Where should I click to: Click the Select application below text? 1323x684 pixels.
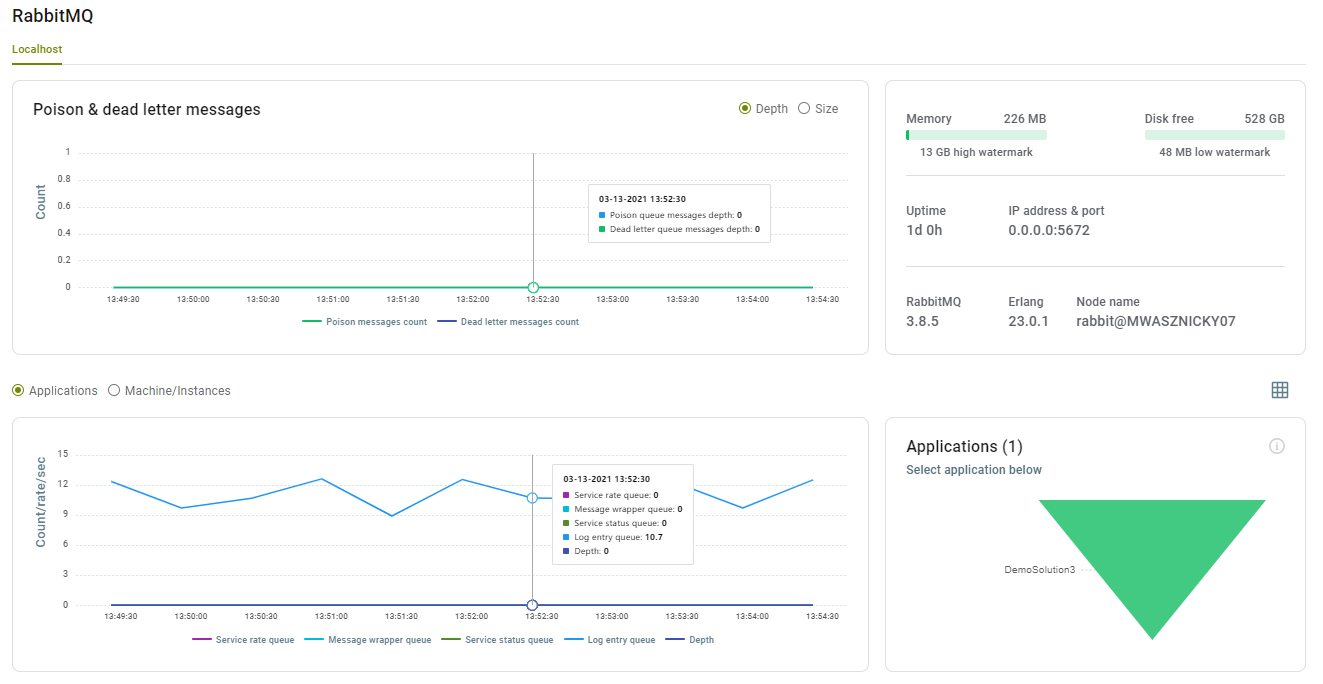tap(974, 470)
